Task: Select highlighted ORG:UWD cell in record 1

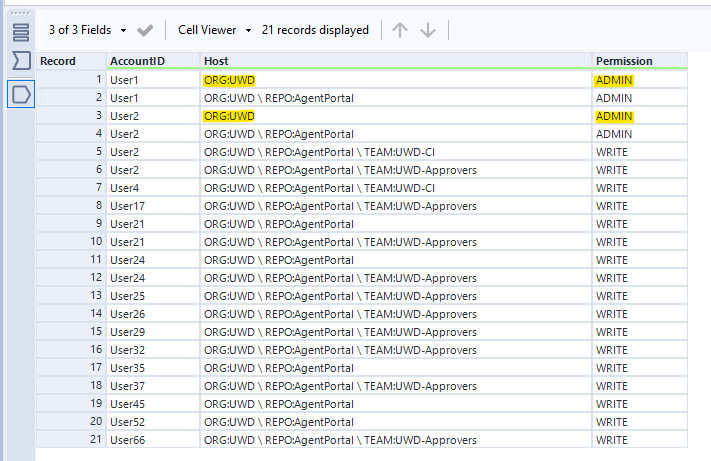Action: pyautogui.click(x=396, y=80)
